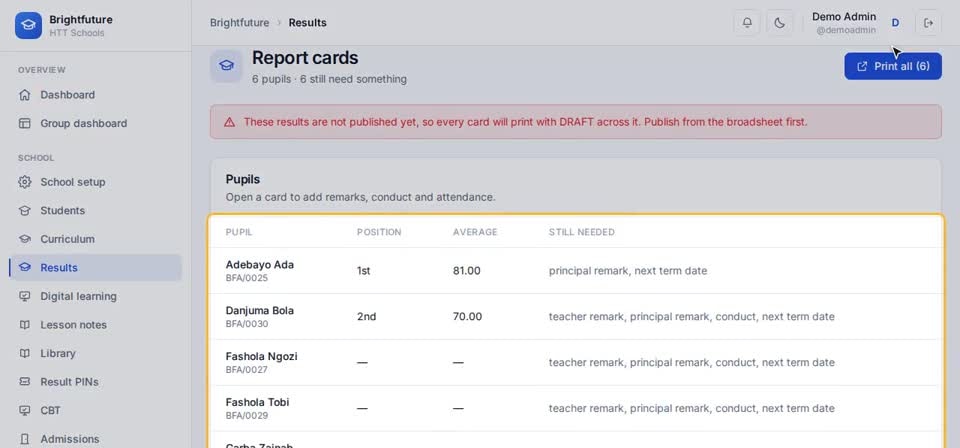960x448 pixels.
Task: Open Lesson notes page
Action: coord(96,324)
